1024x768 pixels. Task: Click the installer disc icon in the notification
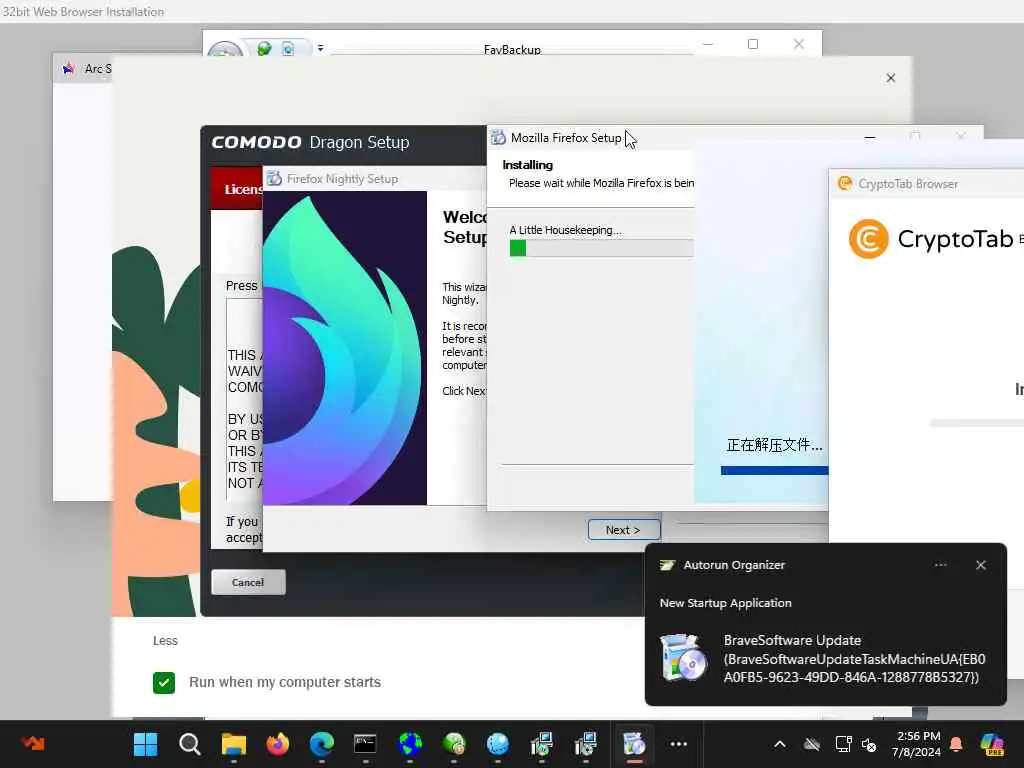pyautogui.click(x=682, y=658)
